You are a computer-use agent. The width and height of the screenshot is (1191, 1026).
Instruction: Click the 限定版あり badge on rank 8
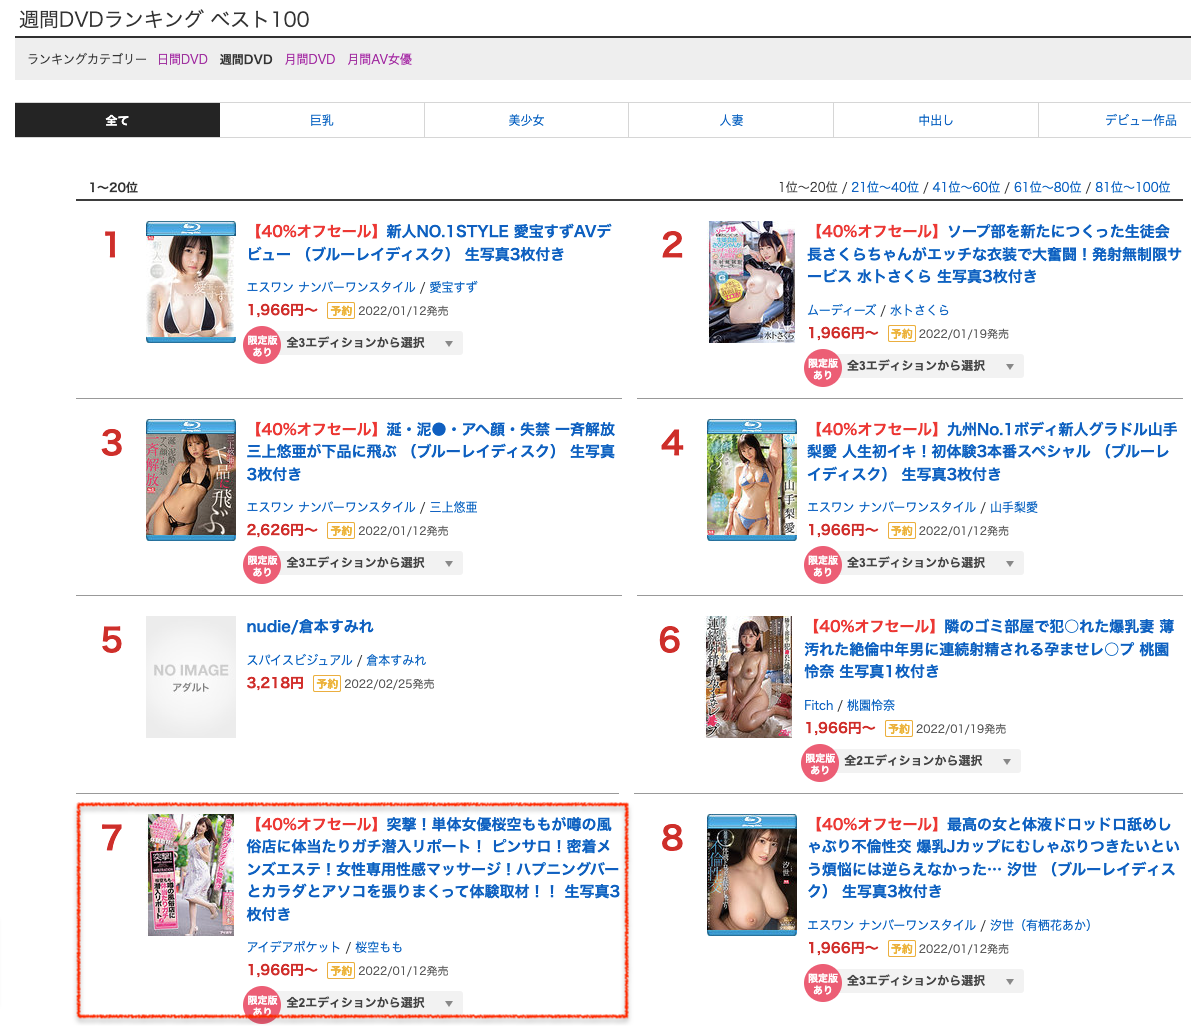tap(822, 983)
